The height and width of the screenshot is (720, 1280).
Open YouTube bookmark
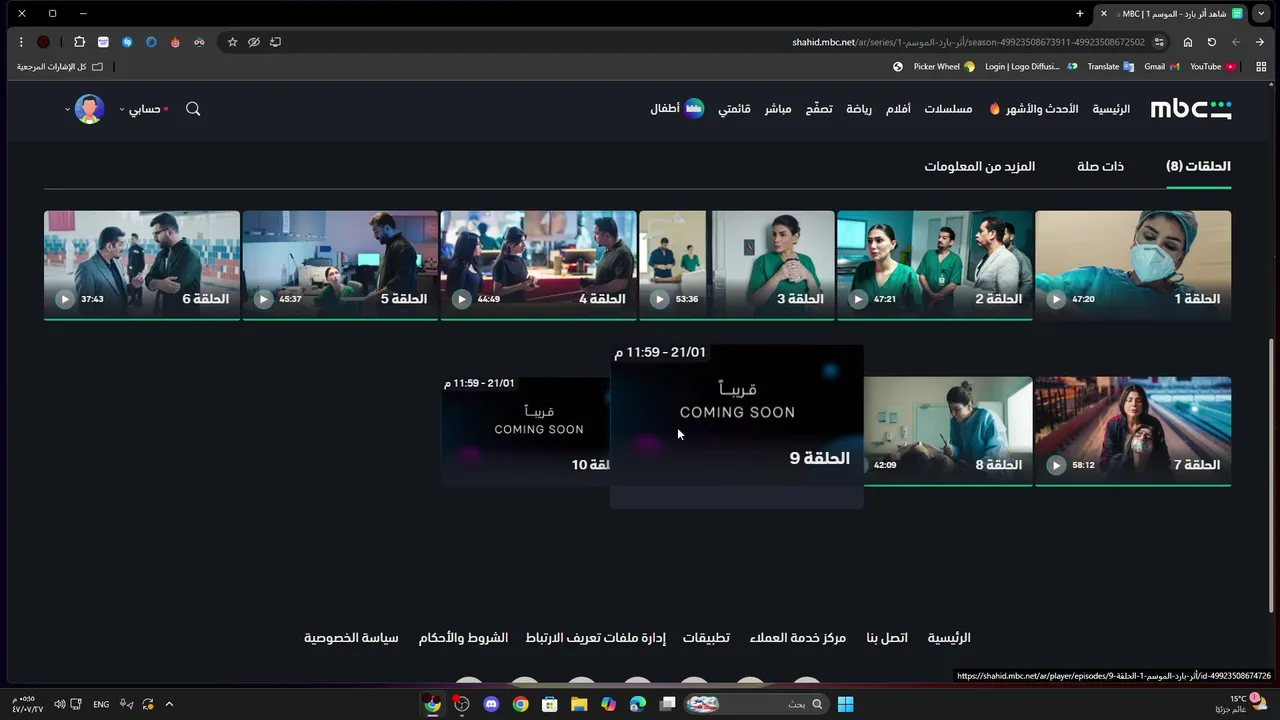[1213, 67]
